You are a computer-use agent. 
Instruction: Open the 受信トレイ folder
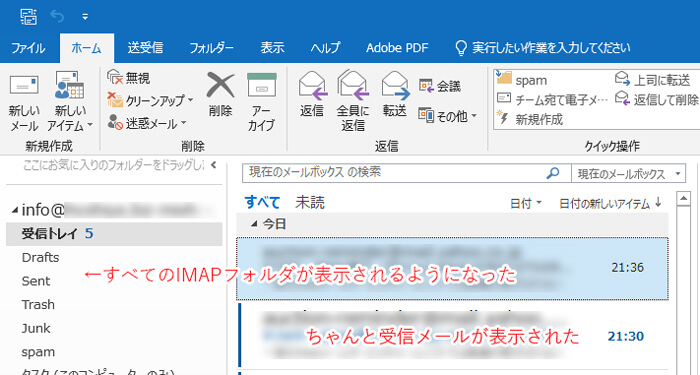114,233
